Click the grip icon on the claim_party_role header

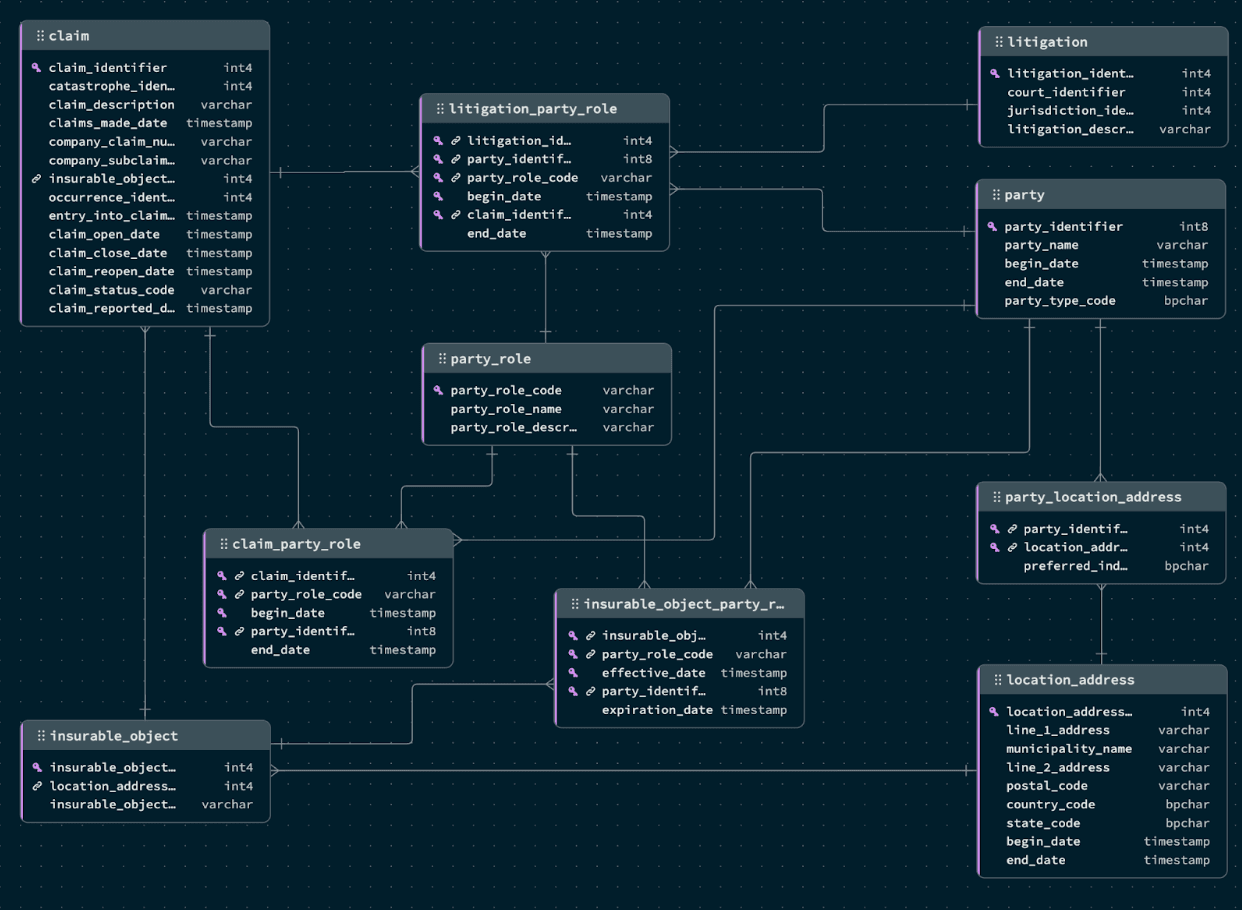pyautogui.click(x=223, y=544)
